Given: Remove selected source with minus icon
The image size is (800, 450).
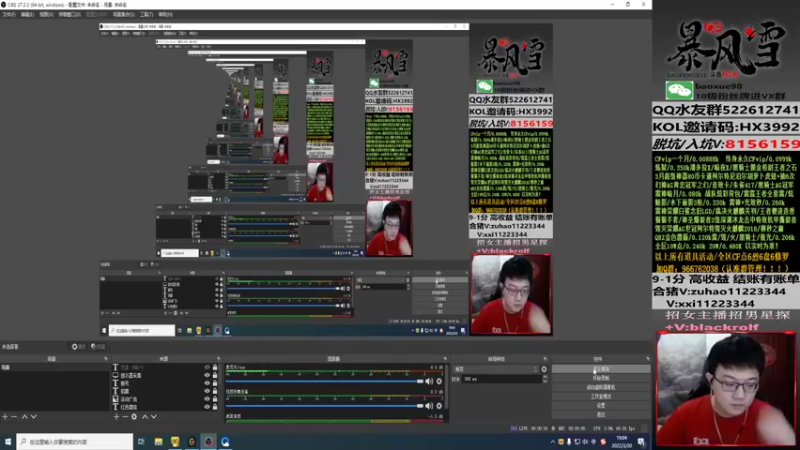Looking at the screenshot, I should point(125,417).
